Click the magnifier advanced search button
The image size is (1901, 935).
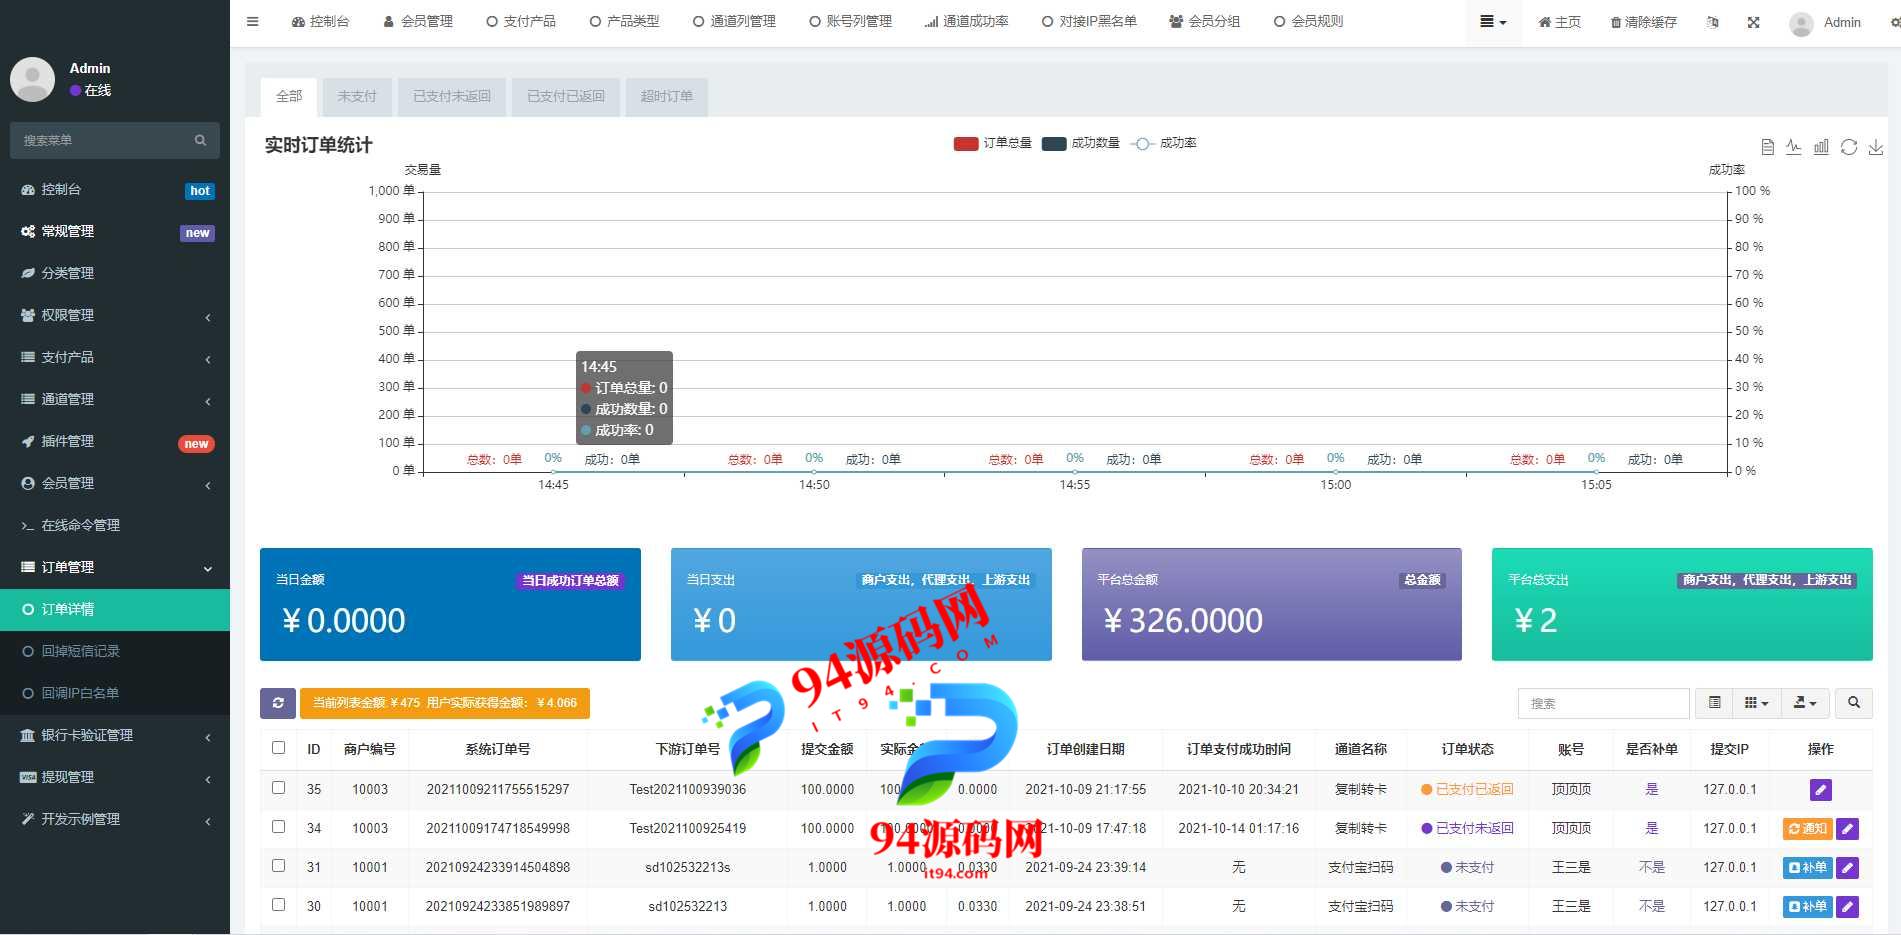tap(1854, 703)
